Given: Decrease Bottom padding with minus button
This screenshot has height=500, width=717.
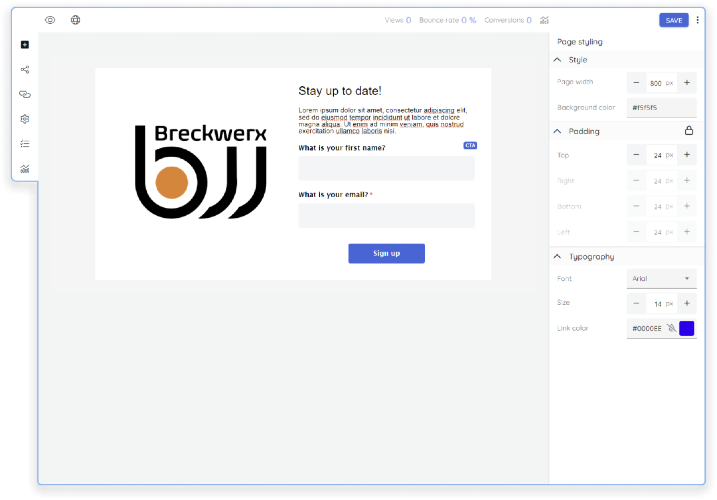Looking at the screenshot, I should click(x=636, y=206).
